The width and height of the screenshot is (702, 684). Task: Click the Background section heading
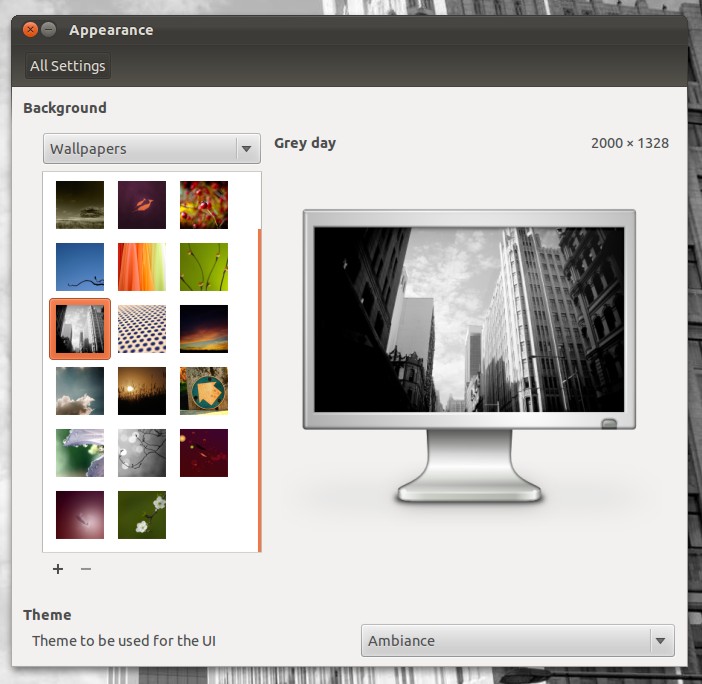pos(65,108)
